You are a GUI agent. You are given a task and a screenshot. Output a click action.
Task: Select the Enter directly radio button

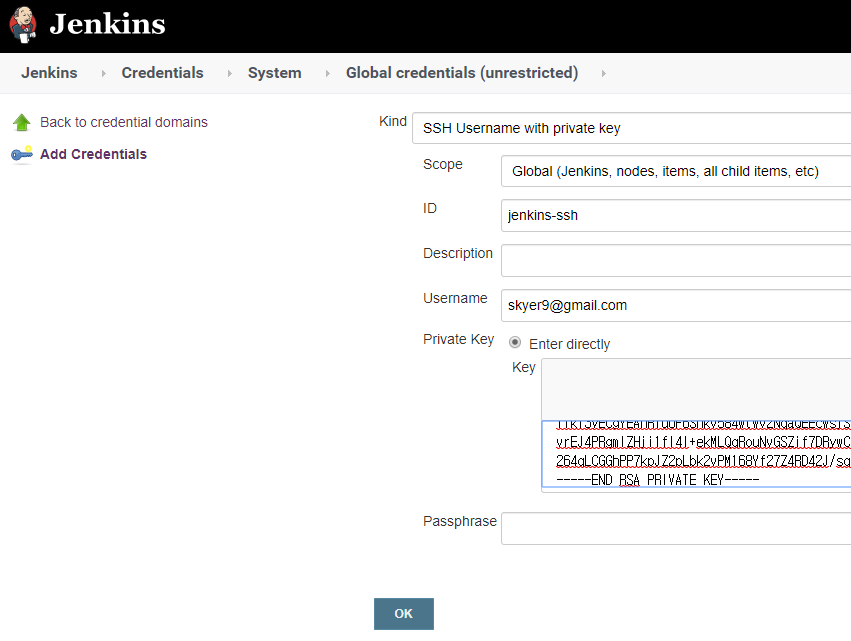click(x=515, y=342)
